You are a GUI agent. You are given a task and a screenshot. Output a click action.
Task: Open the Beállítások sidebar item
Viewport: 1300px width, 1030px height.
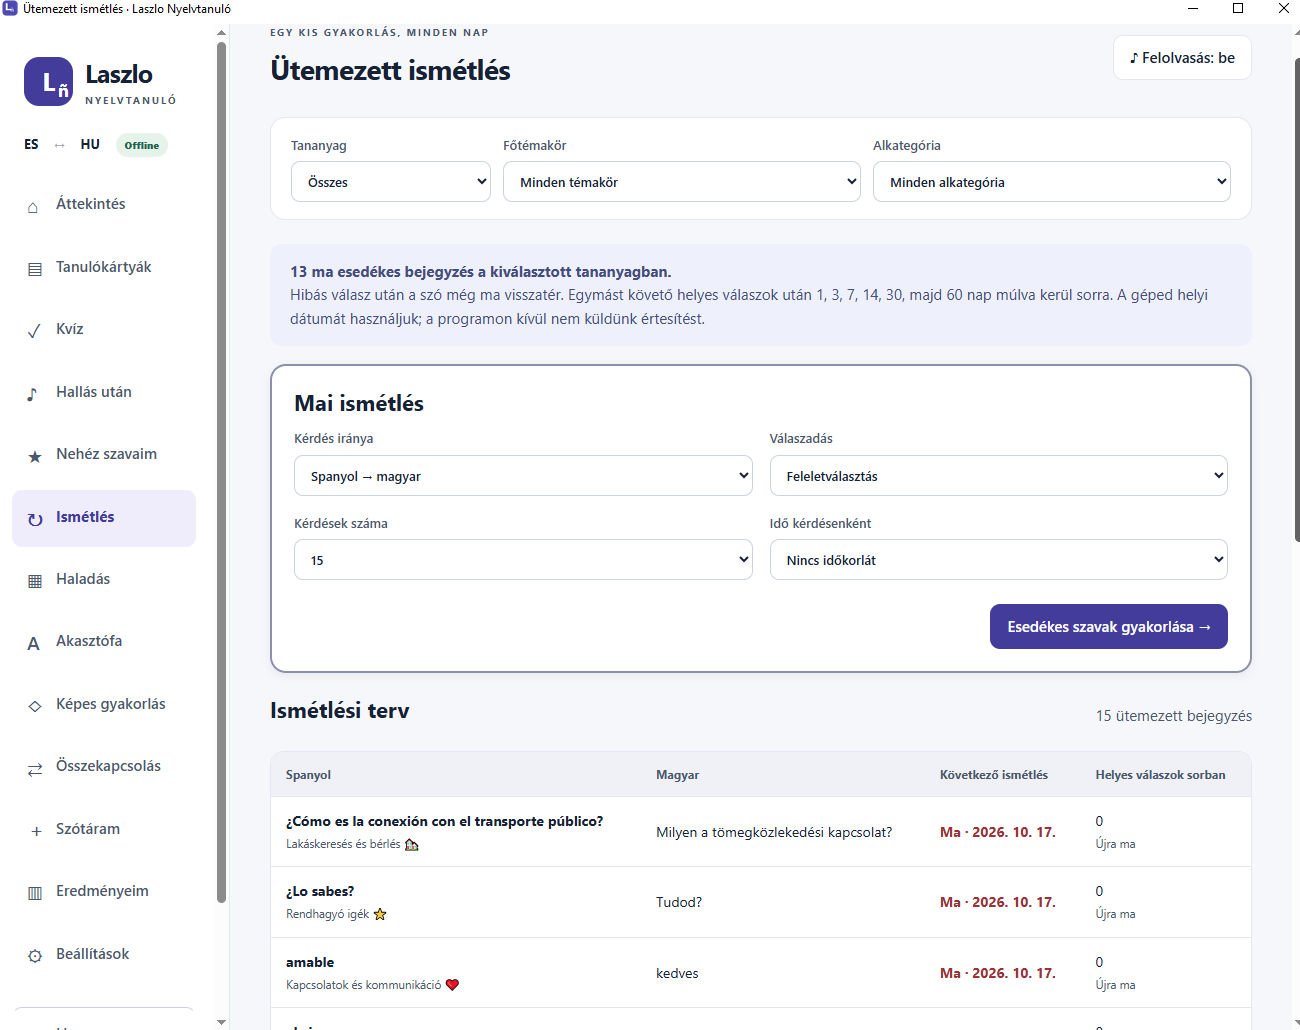104,955
